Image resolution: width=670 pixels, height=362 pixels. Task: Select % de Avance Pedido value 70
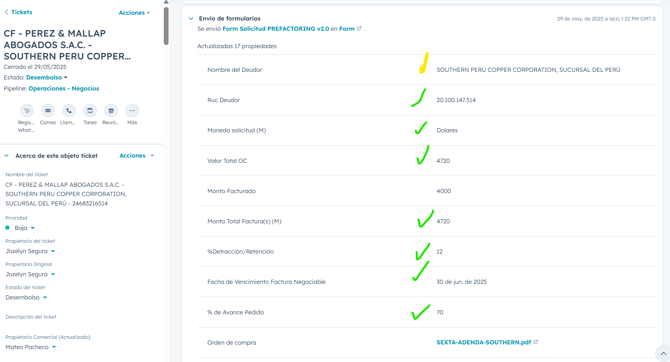pyautogui.click(x=440, y=312)
